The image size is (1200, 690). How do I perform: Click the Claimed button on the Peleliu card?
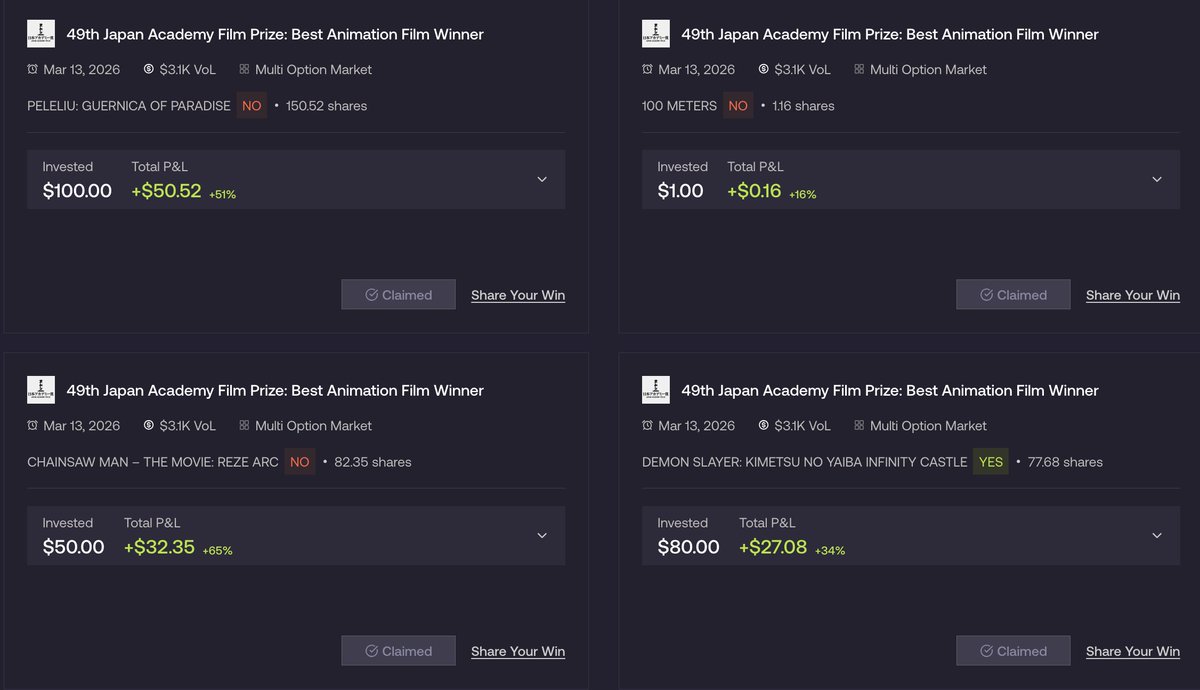click(398, 295)
